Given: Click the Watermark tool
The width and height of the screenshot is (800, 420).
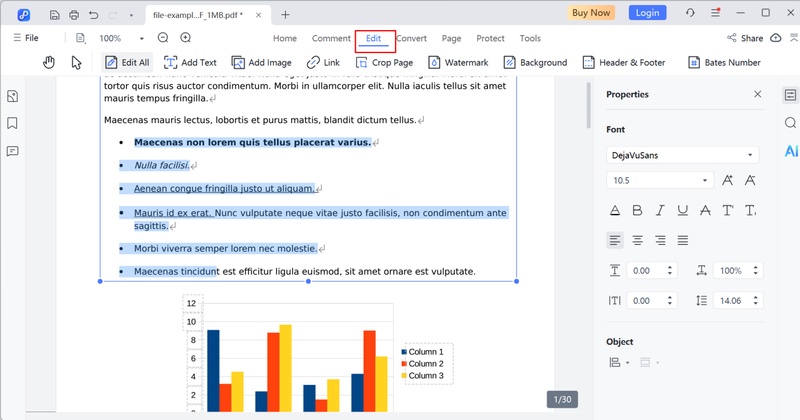Looking at the screenshot, I should tap(456, 62).
